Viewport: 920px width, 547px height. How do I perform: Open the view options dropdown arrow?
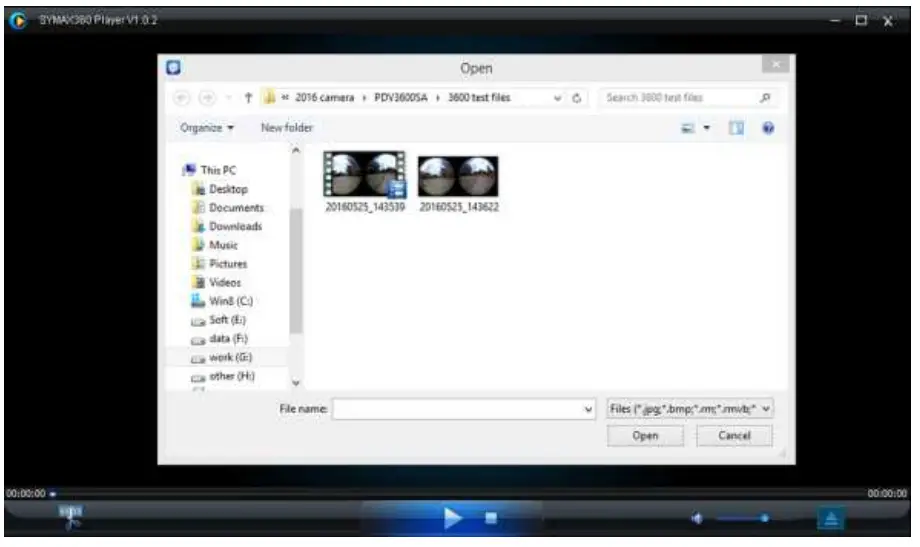pyautogui.click(x=707, y=128)
